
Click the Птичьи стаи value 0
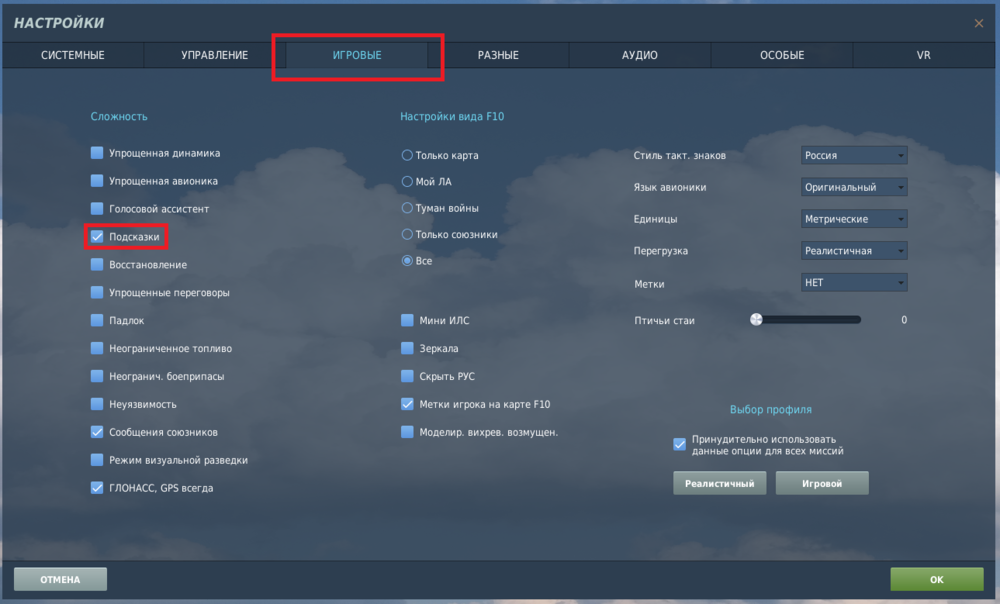(904, 320)
